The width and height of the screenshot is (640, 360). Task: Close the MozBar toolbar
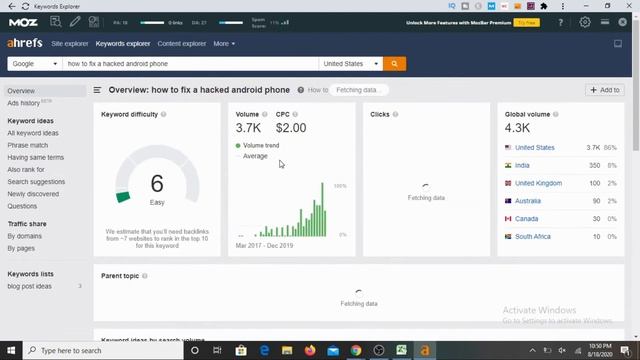click(x=622, y=22)
